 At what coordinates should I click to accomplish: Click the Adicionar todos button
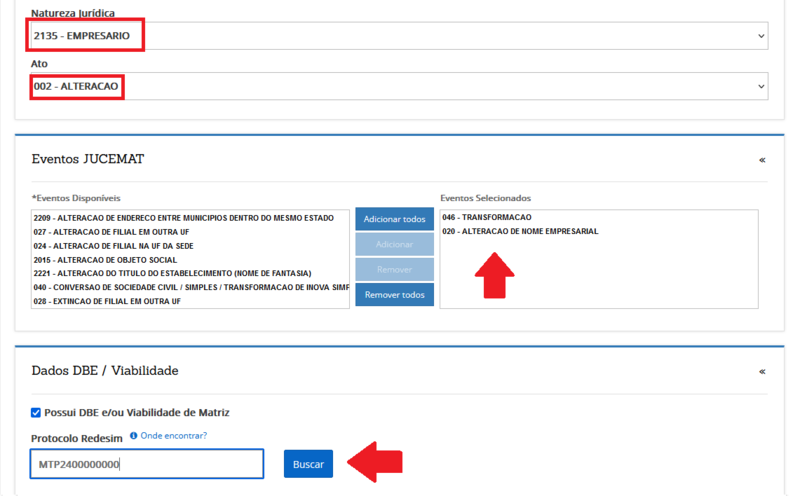tap(394, 219)
